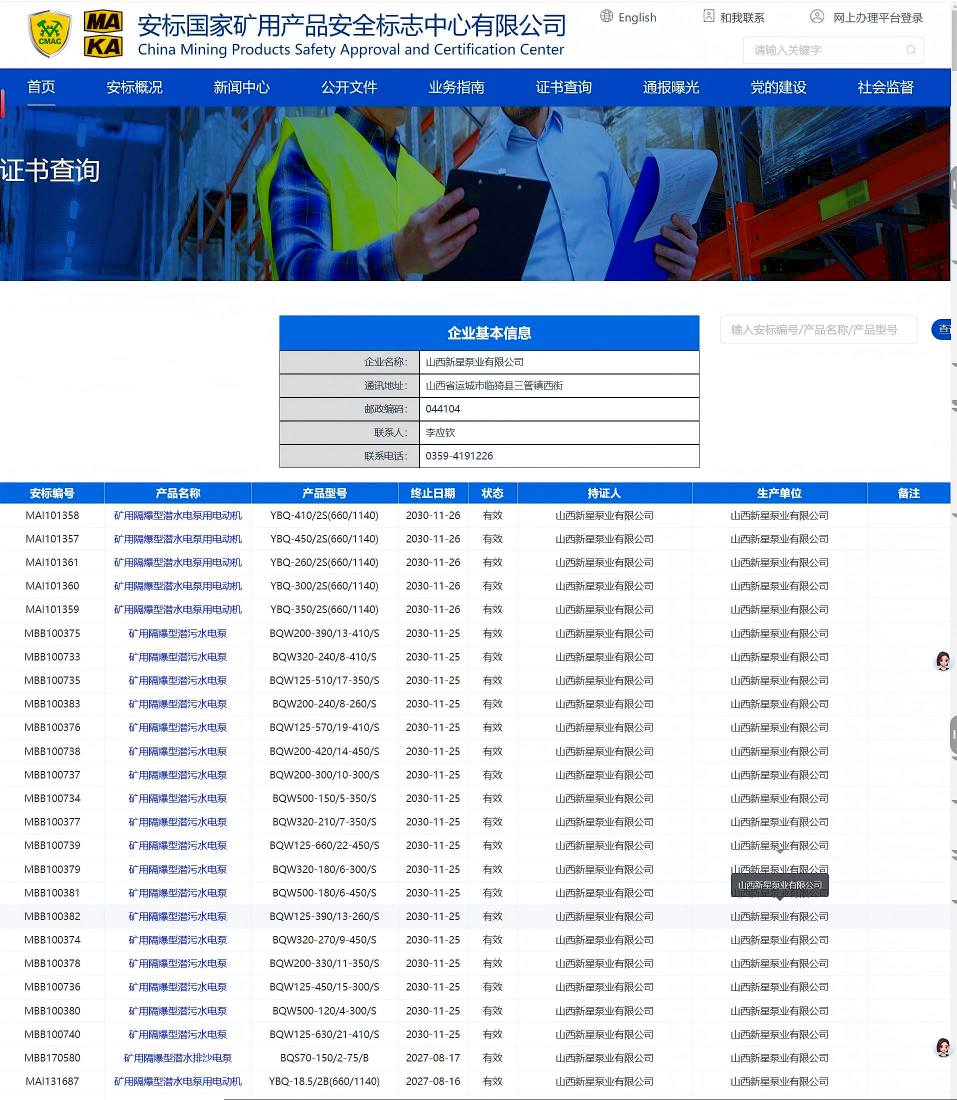Screen dimensions: 957x1100
Task: Open product name link for MBB100375 row
Action: click(177, 634)
